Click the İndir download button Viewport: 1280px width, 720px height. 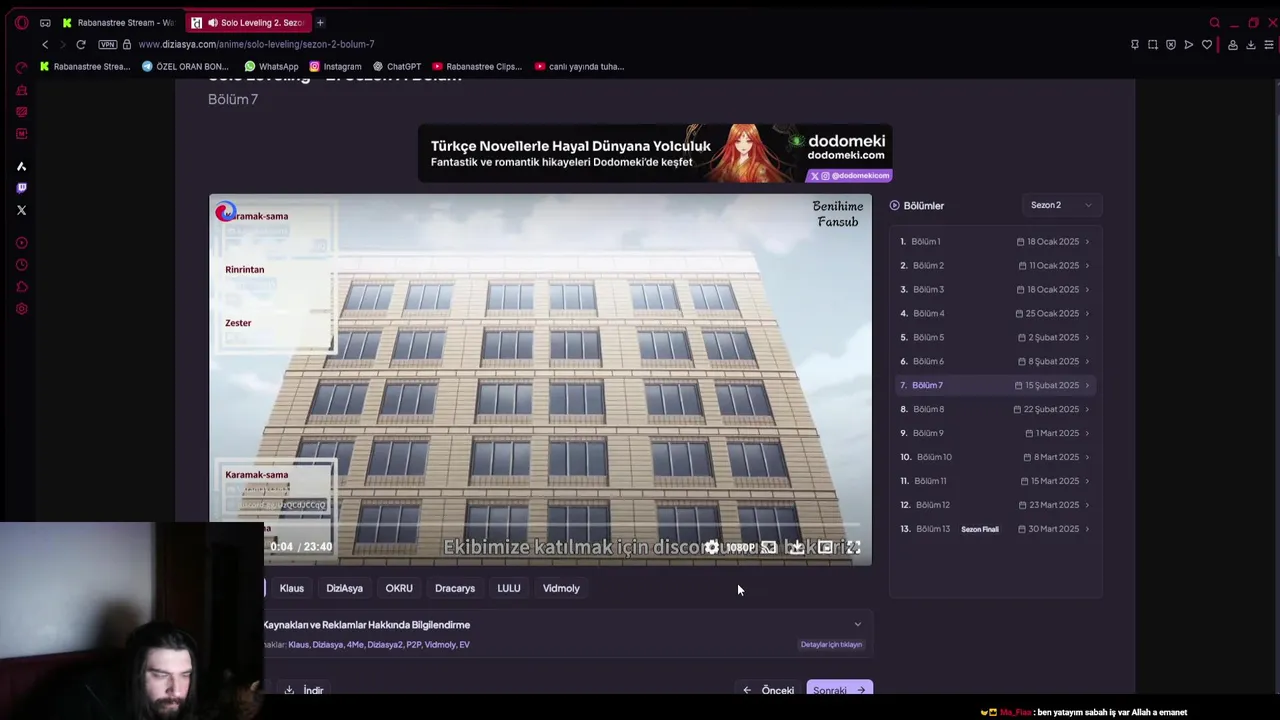304,690
